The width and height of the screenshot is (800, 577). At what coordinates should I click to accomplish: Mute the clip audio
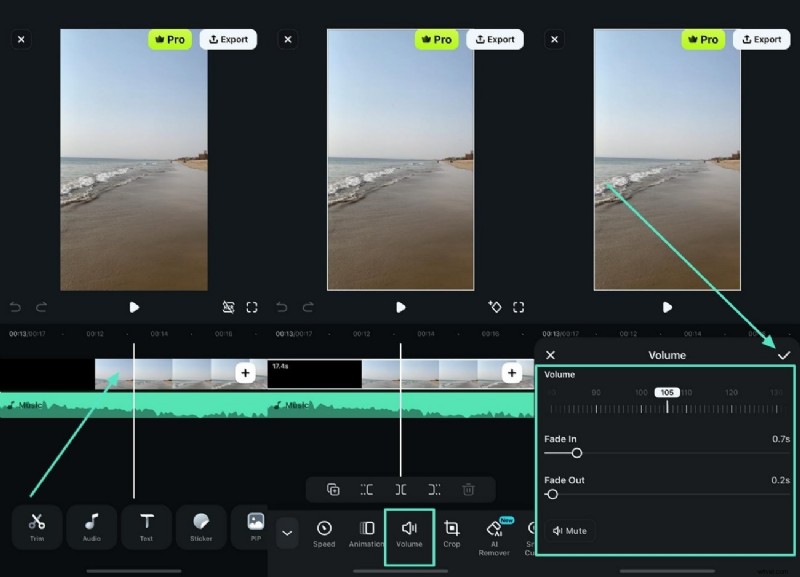tap(568, 531)
